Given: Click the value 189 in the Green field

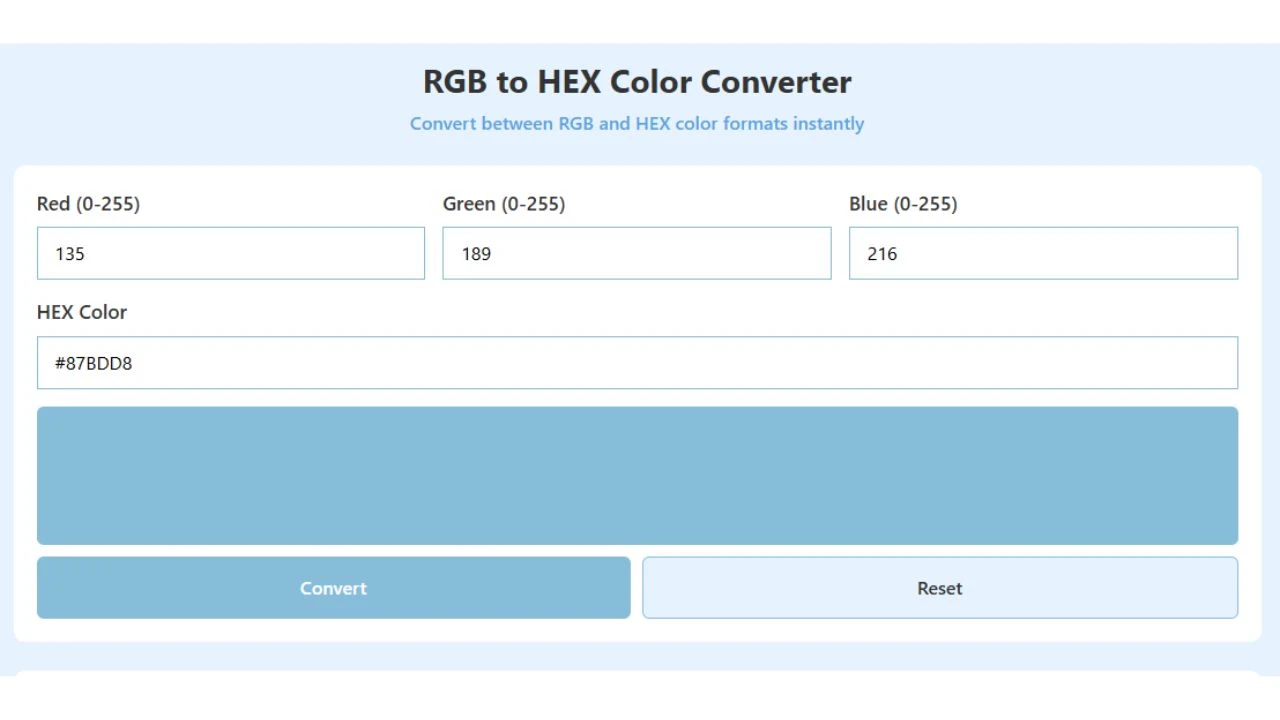Looking at the screenshot, I should pyautogui.click(x=476, y=254).
